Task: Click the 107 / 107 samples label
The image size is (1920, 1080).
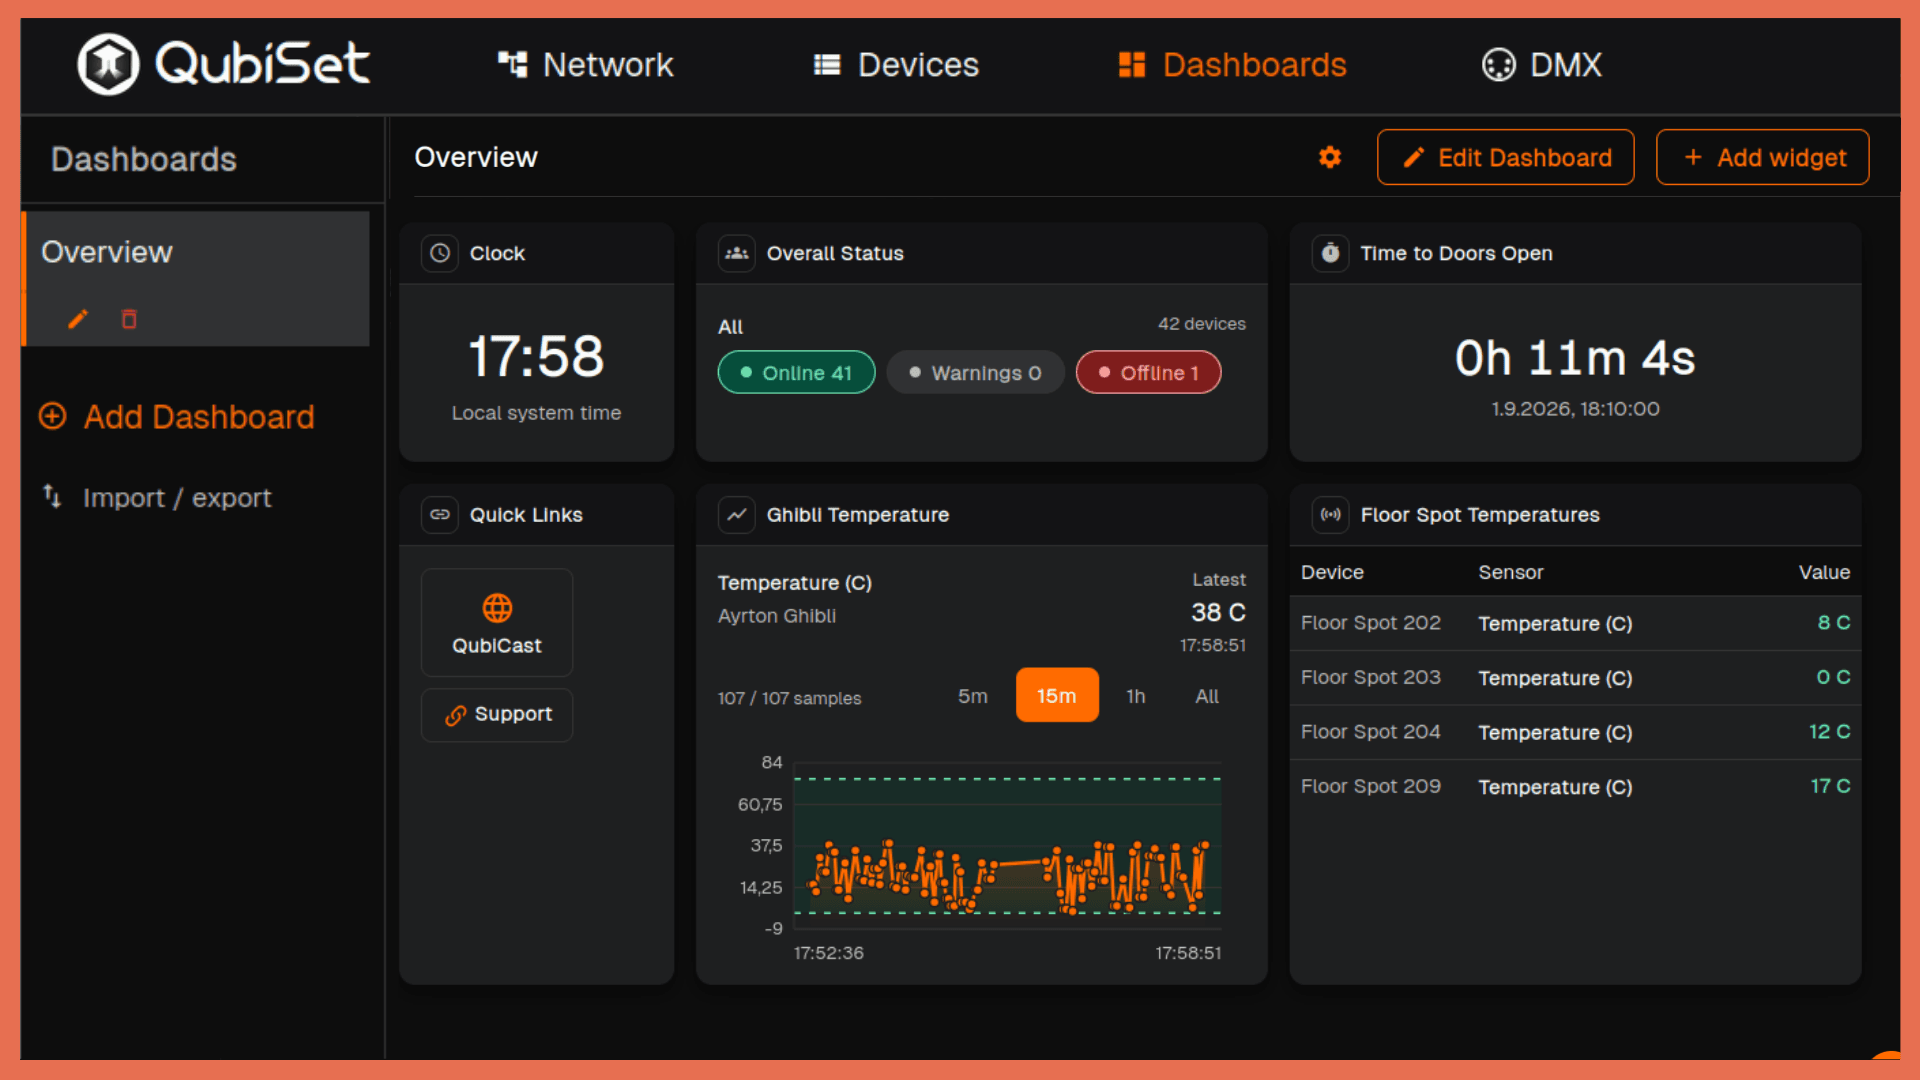Action: coord(789,698)
